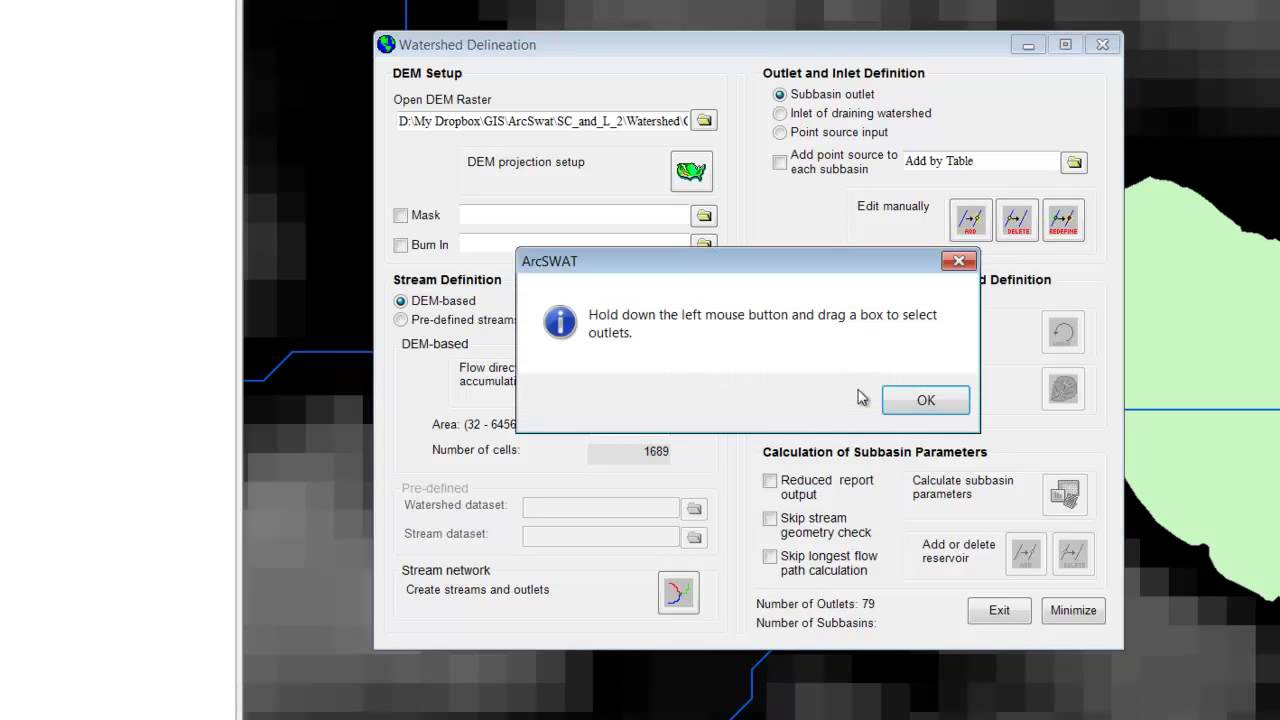Click the grayed circular-arrow icon button
This screenshot has width=1280, height=720.
(x=1063, y=332)
